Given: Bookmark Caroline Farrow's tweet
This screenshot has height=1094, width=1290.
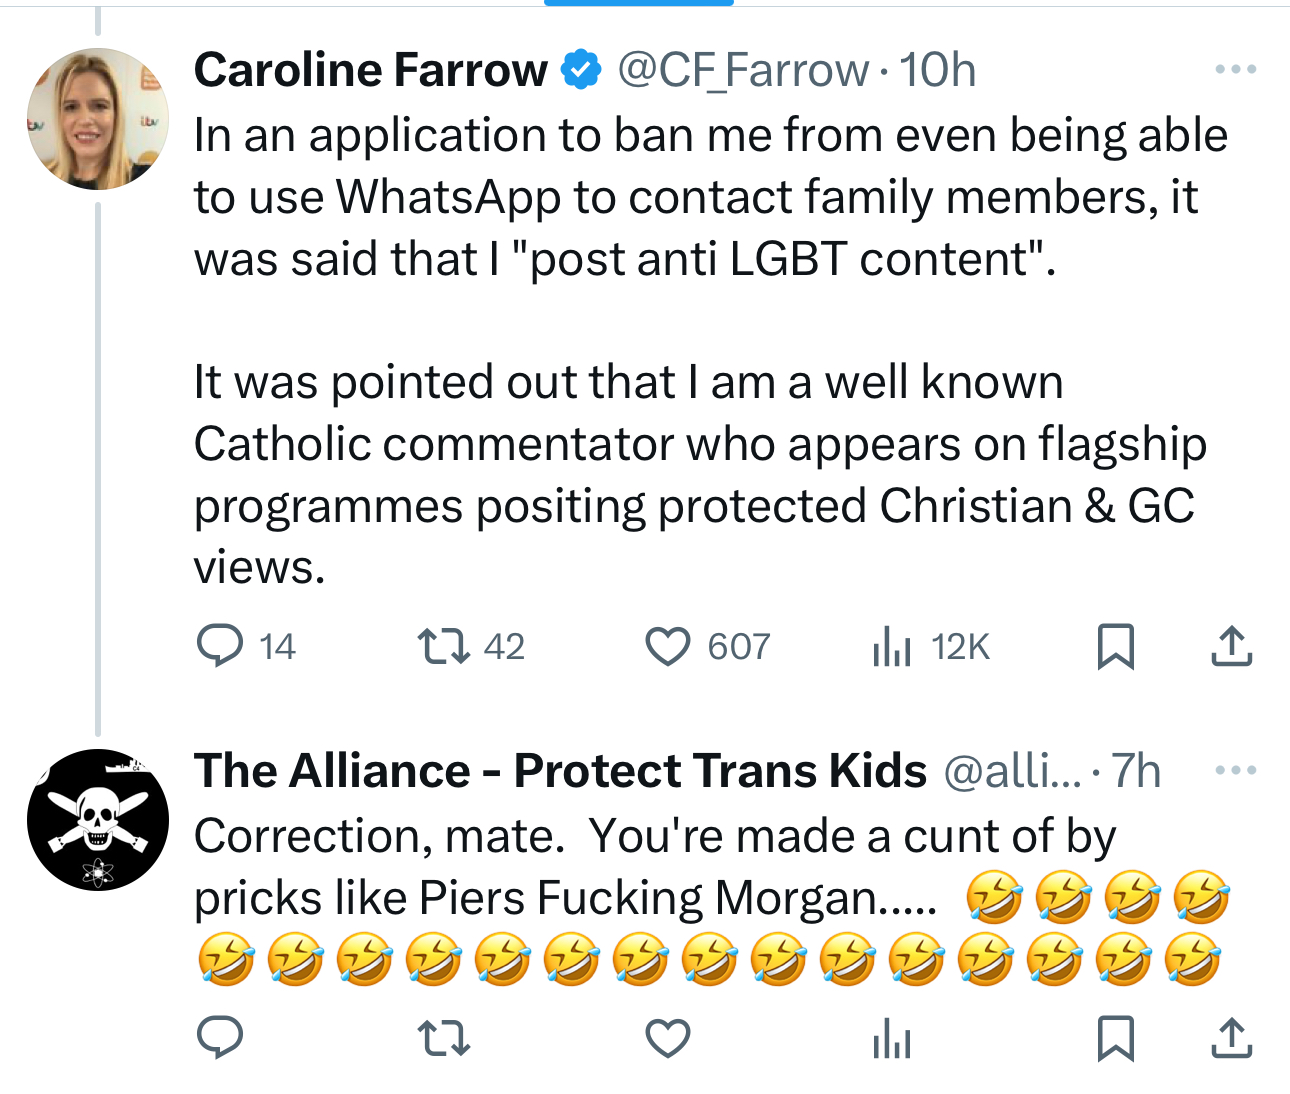Looking at the screenshot, I should pos(1115,646).
